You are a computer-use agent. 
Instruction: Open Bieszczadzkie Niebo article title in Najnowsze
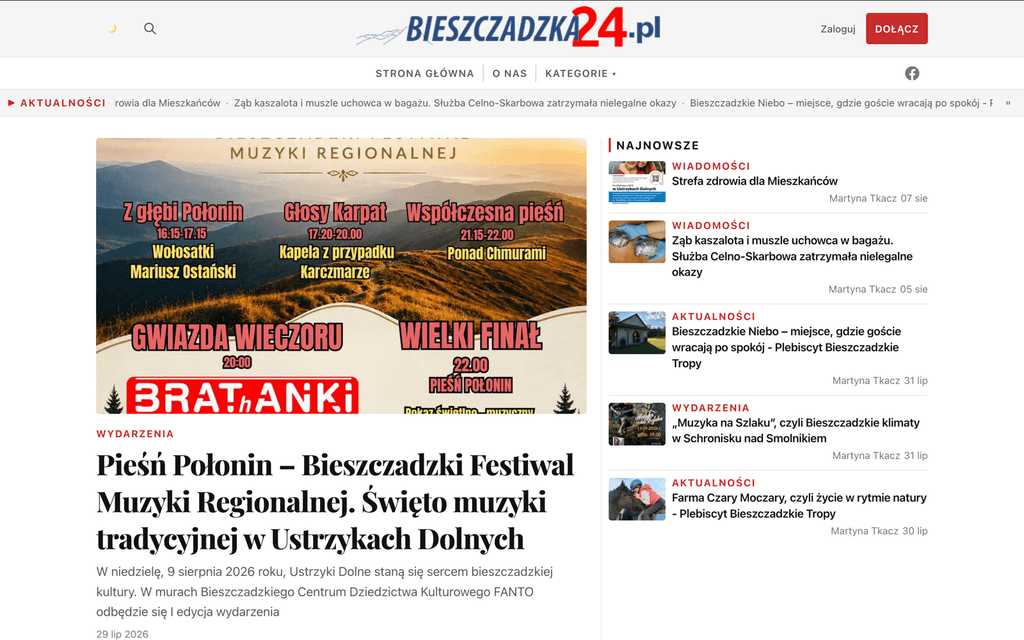(786, 347)
